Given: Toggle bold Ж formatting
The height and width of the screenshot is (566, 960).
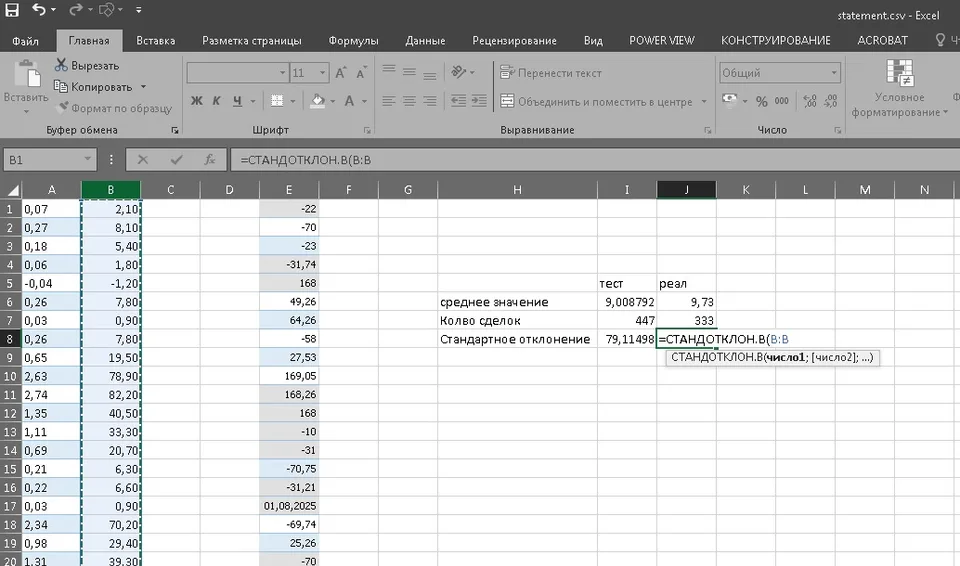Looking at the screenshot, I should click(197, 101).
